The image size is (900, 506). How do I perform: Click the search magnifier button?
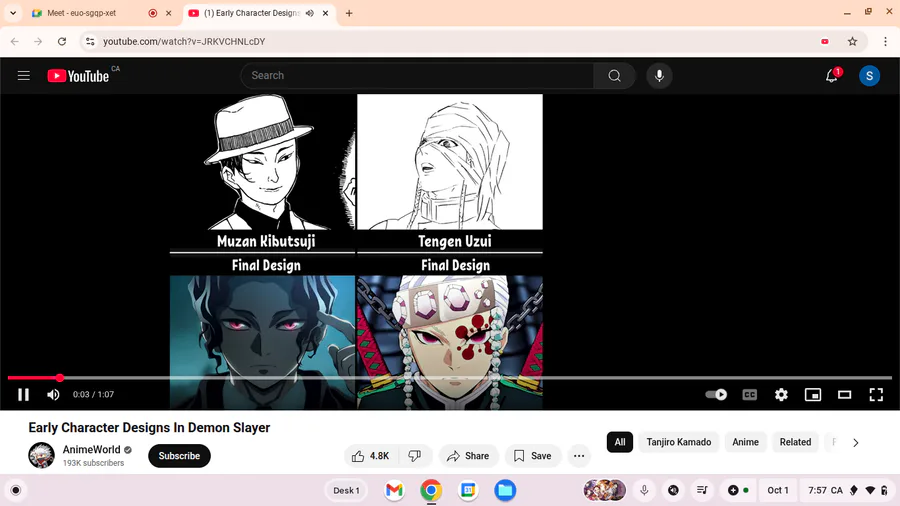pos(614,76)
